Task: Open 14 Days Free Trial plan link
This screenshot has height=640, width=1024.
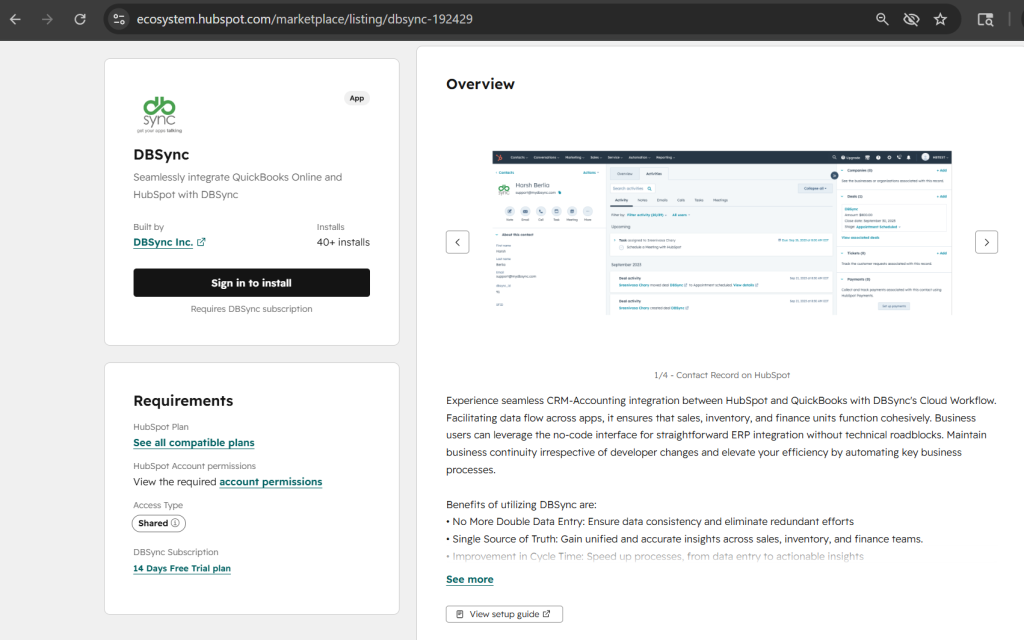Action: point(182,568)
